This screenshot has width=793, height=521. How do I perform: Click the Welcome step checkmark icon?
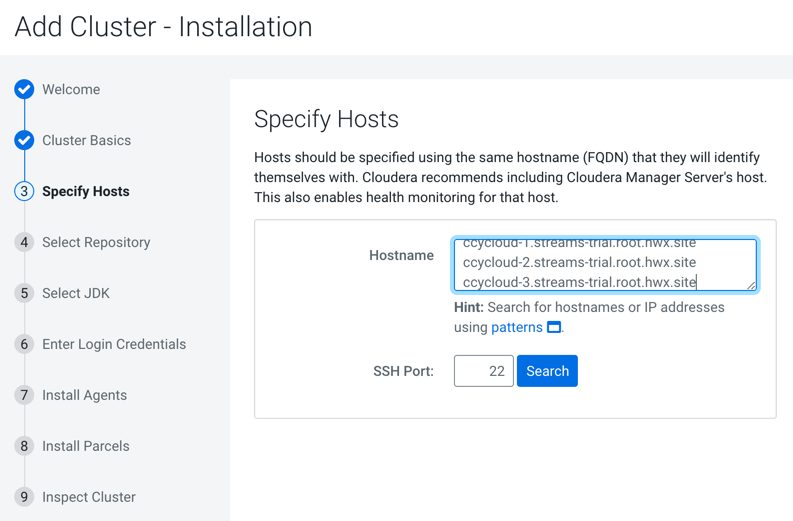tap(24, 89)
